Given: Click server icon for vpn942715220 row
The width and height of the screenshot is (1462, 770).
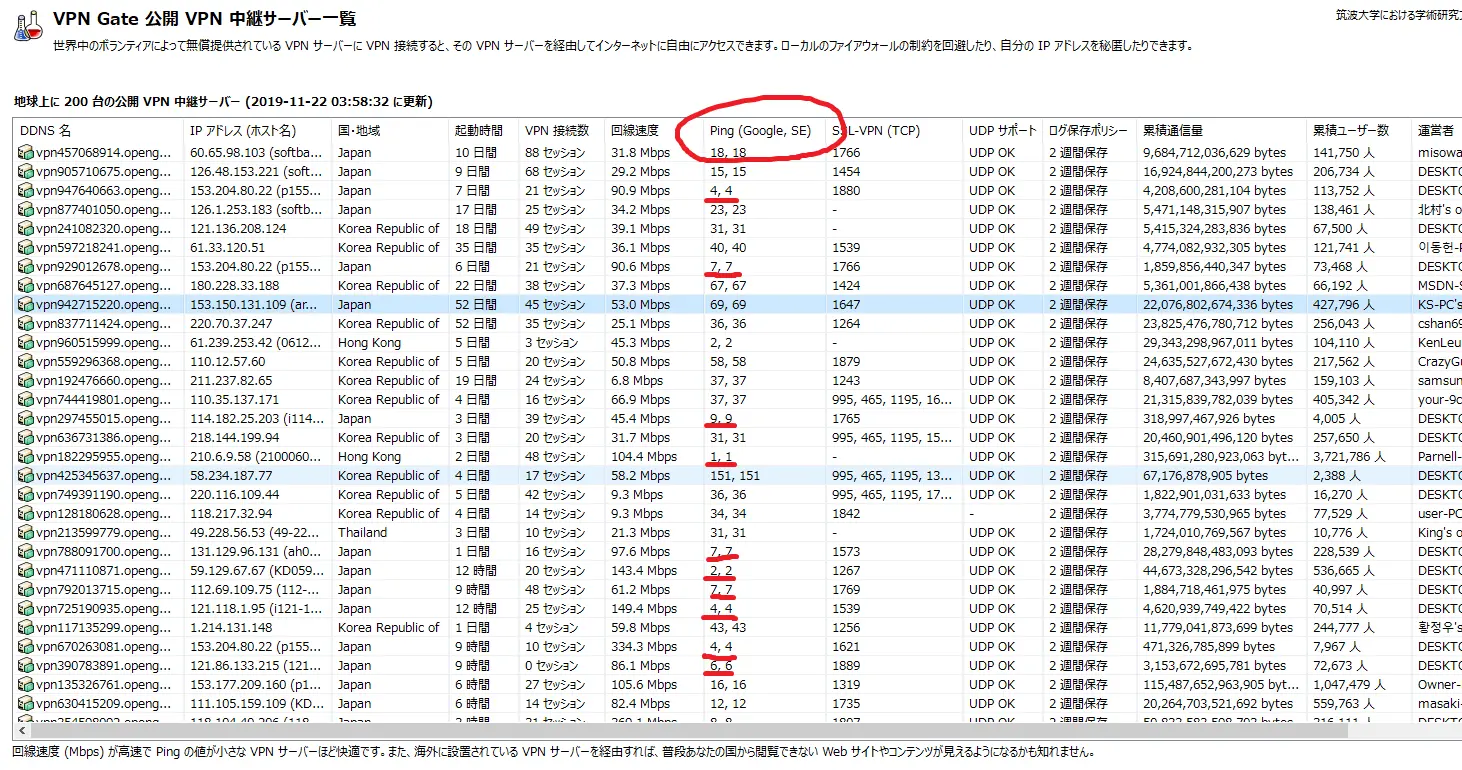Looking at the screenshot, I should pos(25,305).
